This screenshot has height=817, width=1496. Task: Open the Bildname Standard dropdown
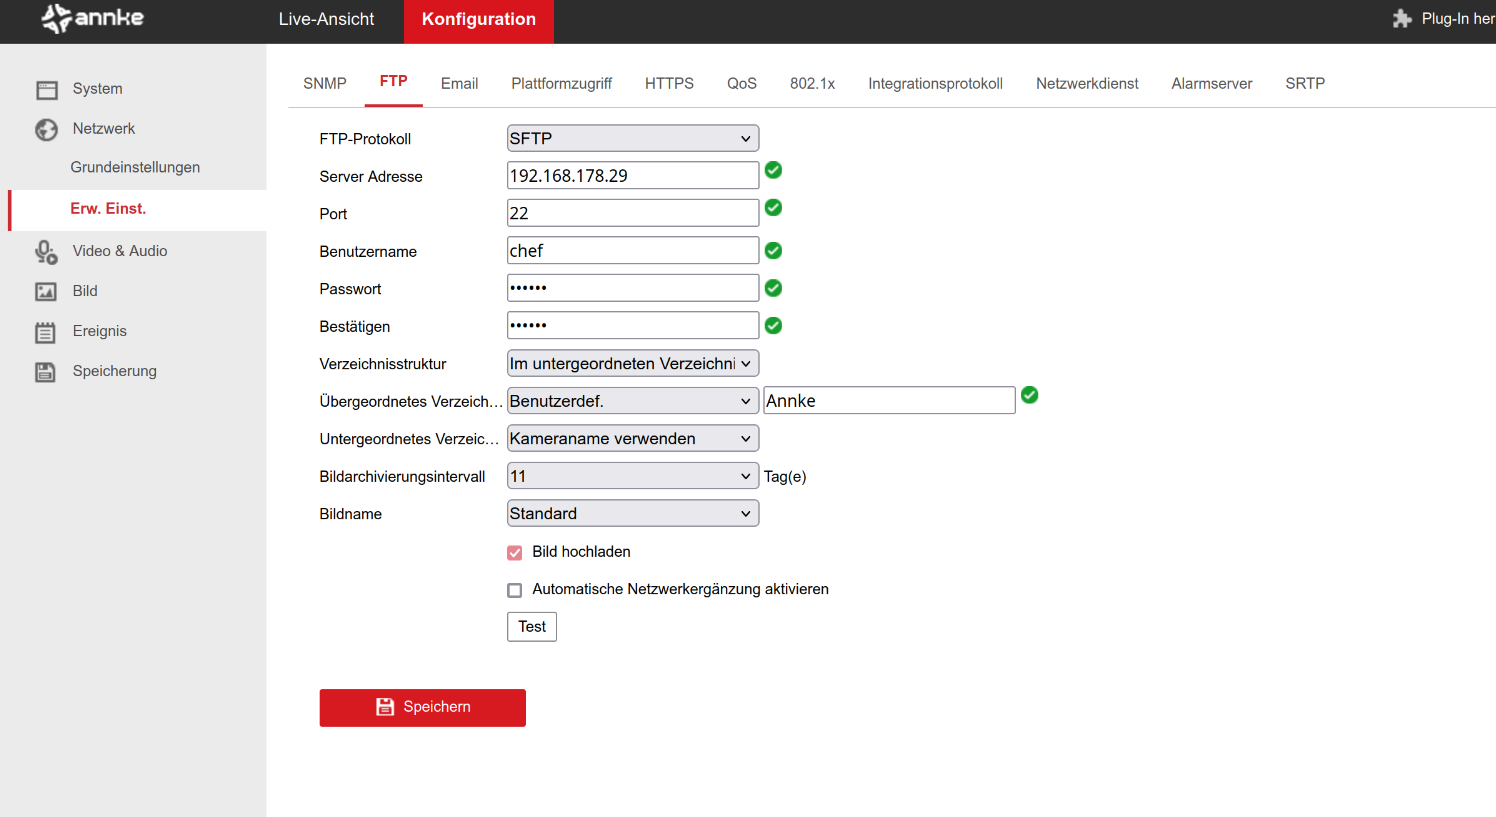(632, 514)
